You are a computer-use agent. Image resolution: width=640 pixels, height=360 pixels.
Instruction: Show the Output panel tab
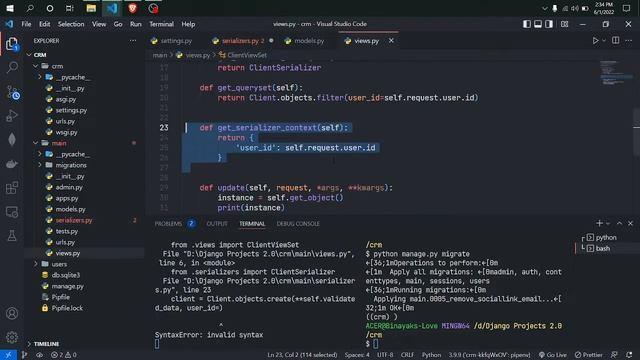[x=217, y=224]
